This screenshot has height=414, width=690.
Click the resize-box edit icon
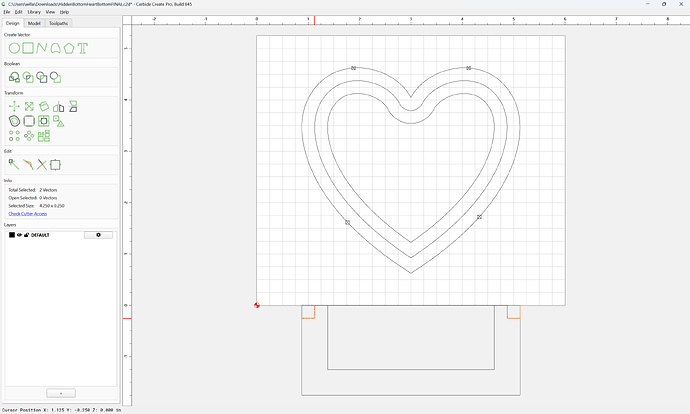coord(55,165)
